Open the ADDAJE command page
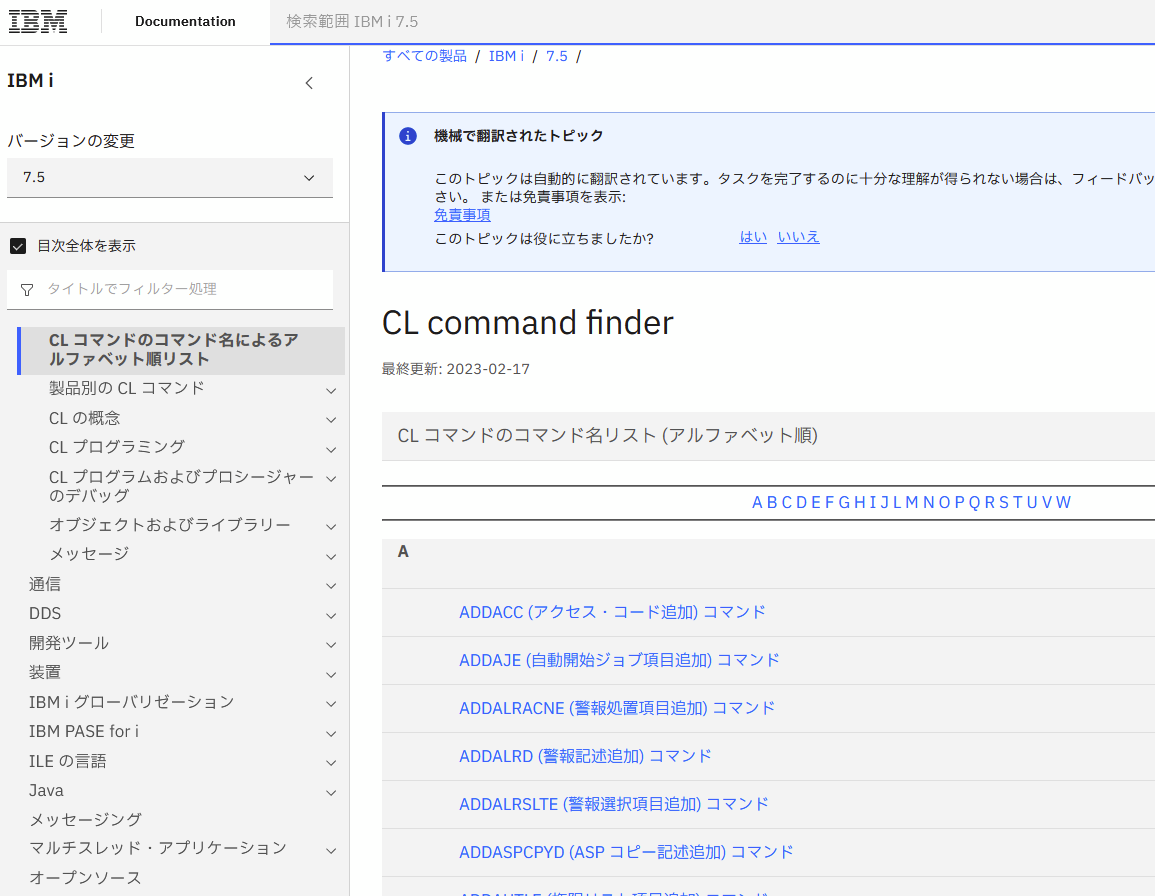 [617, 660]
